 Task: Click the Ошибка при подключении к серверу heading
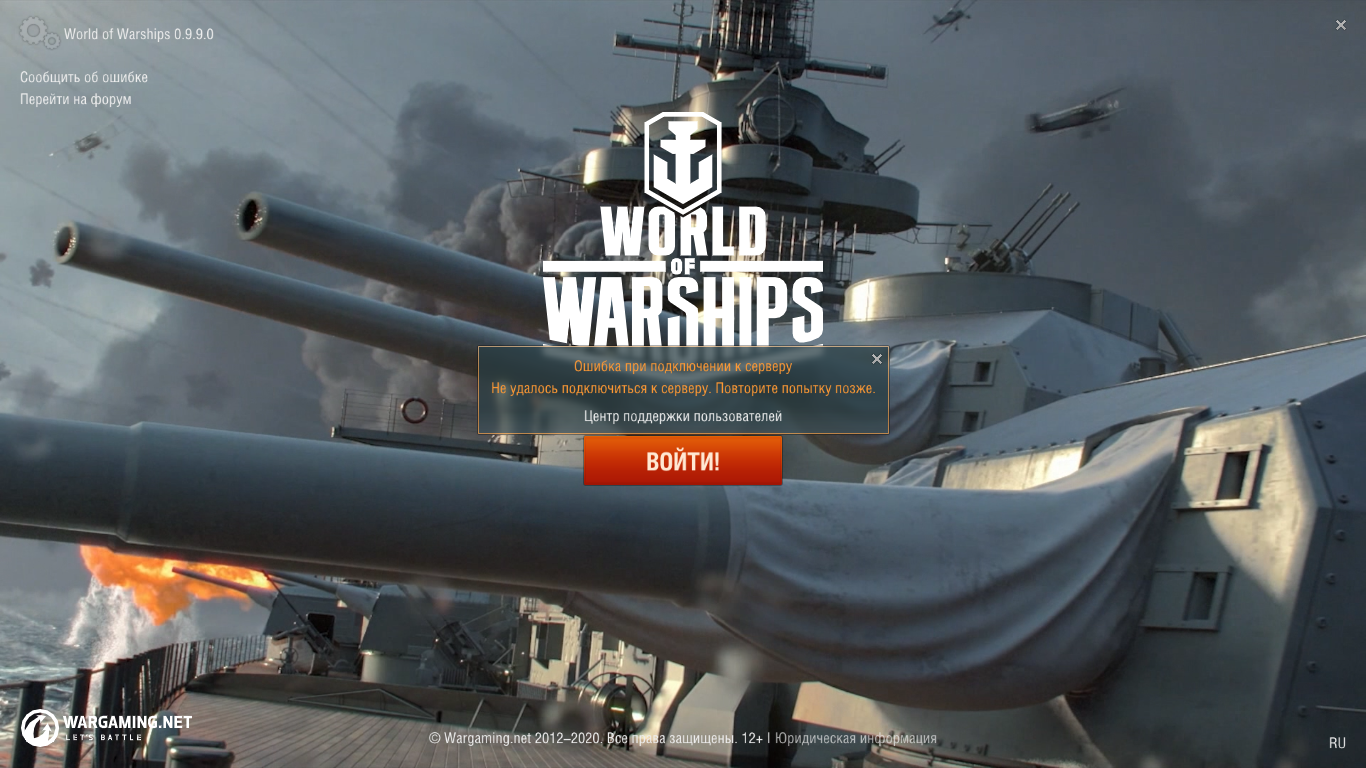click(x=683, y=367)
